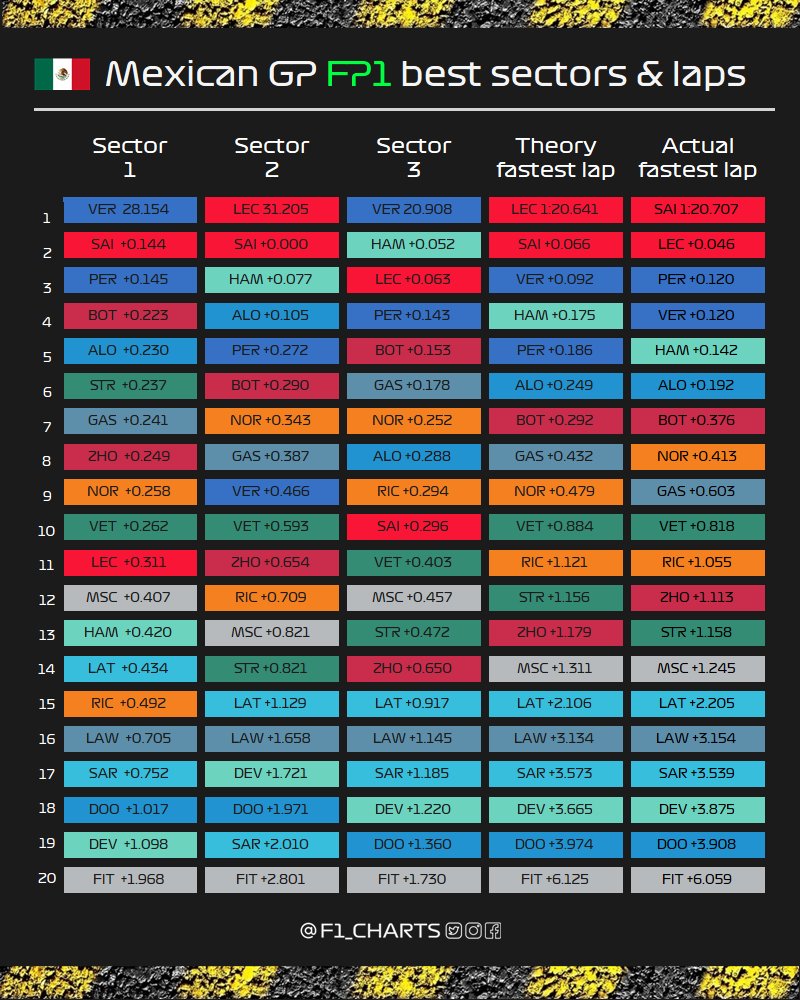This screenshot has height=1000, width=800.
Task: Select the Sector 2 column header
Action: [x=271, y=157]
